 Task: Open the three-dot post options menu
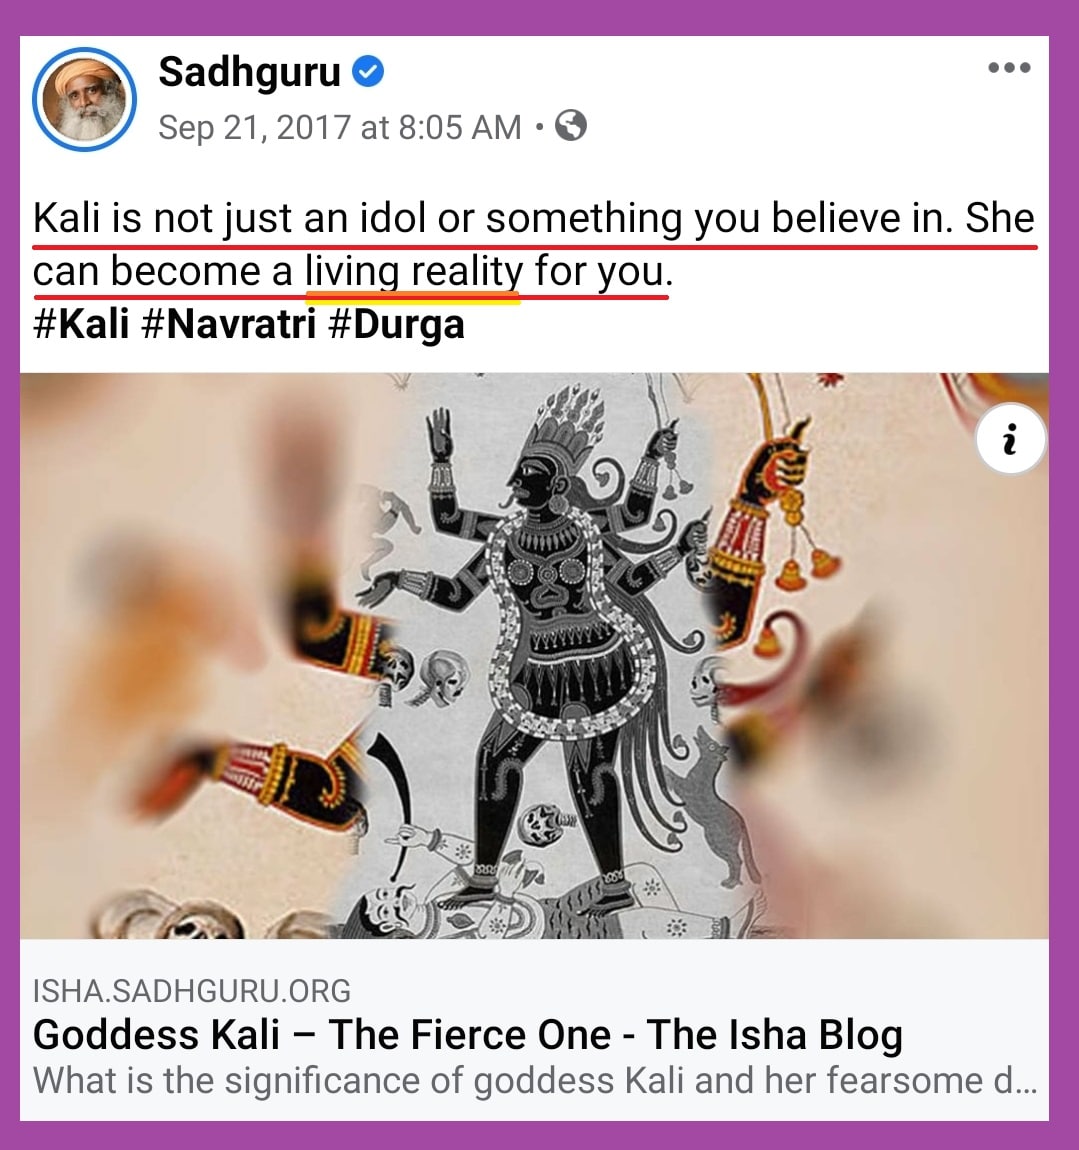(x=1009, y=67)
